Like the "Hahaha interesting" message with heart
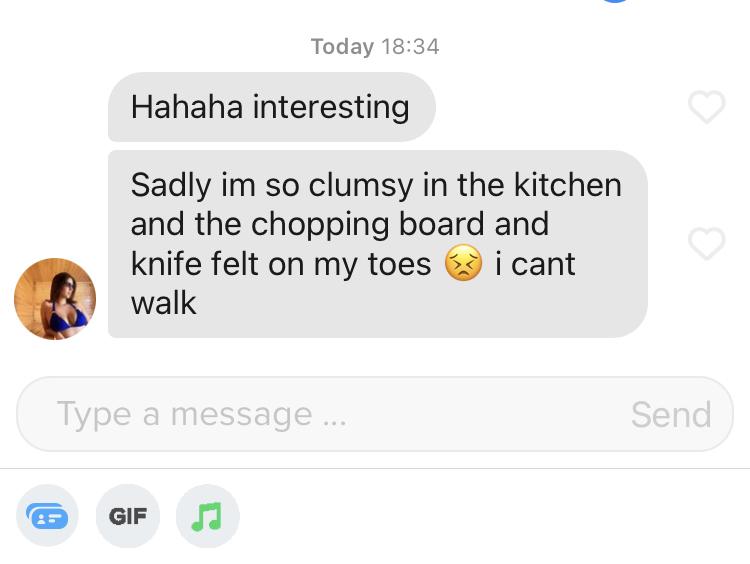This screenshot has height=564, width=750. (x=706, y=107)
